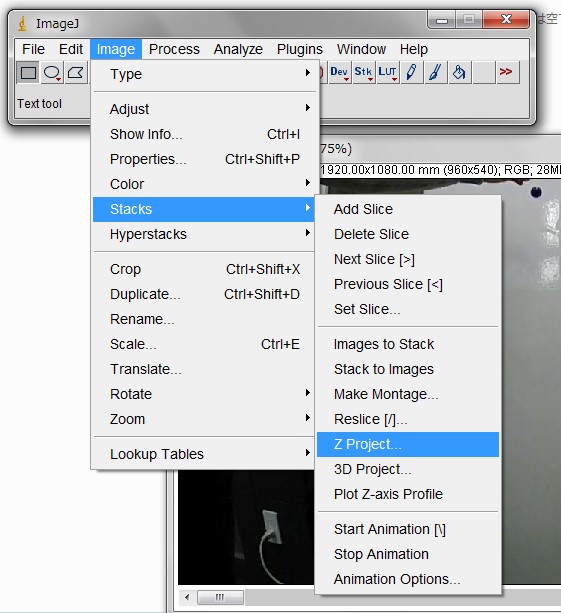
Task: Open the Edit menu
Action: [x=71, y=49]
